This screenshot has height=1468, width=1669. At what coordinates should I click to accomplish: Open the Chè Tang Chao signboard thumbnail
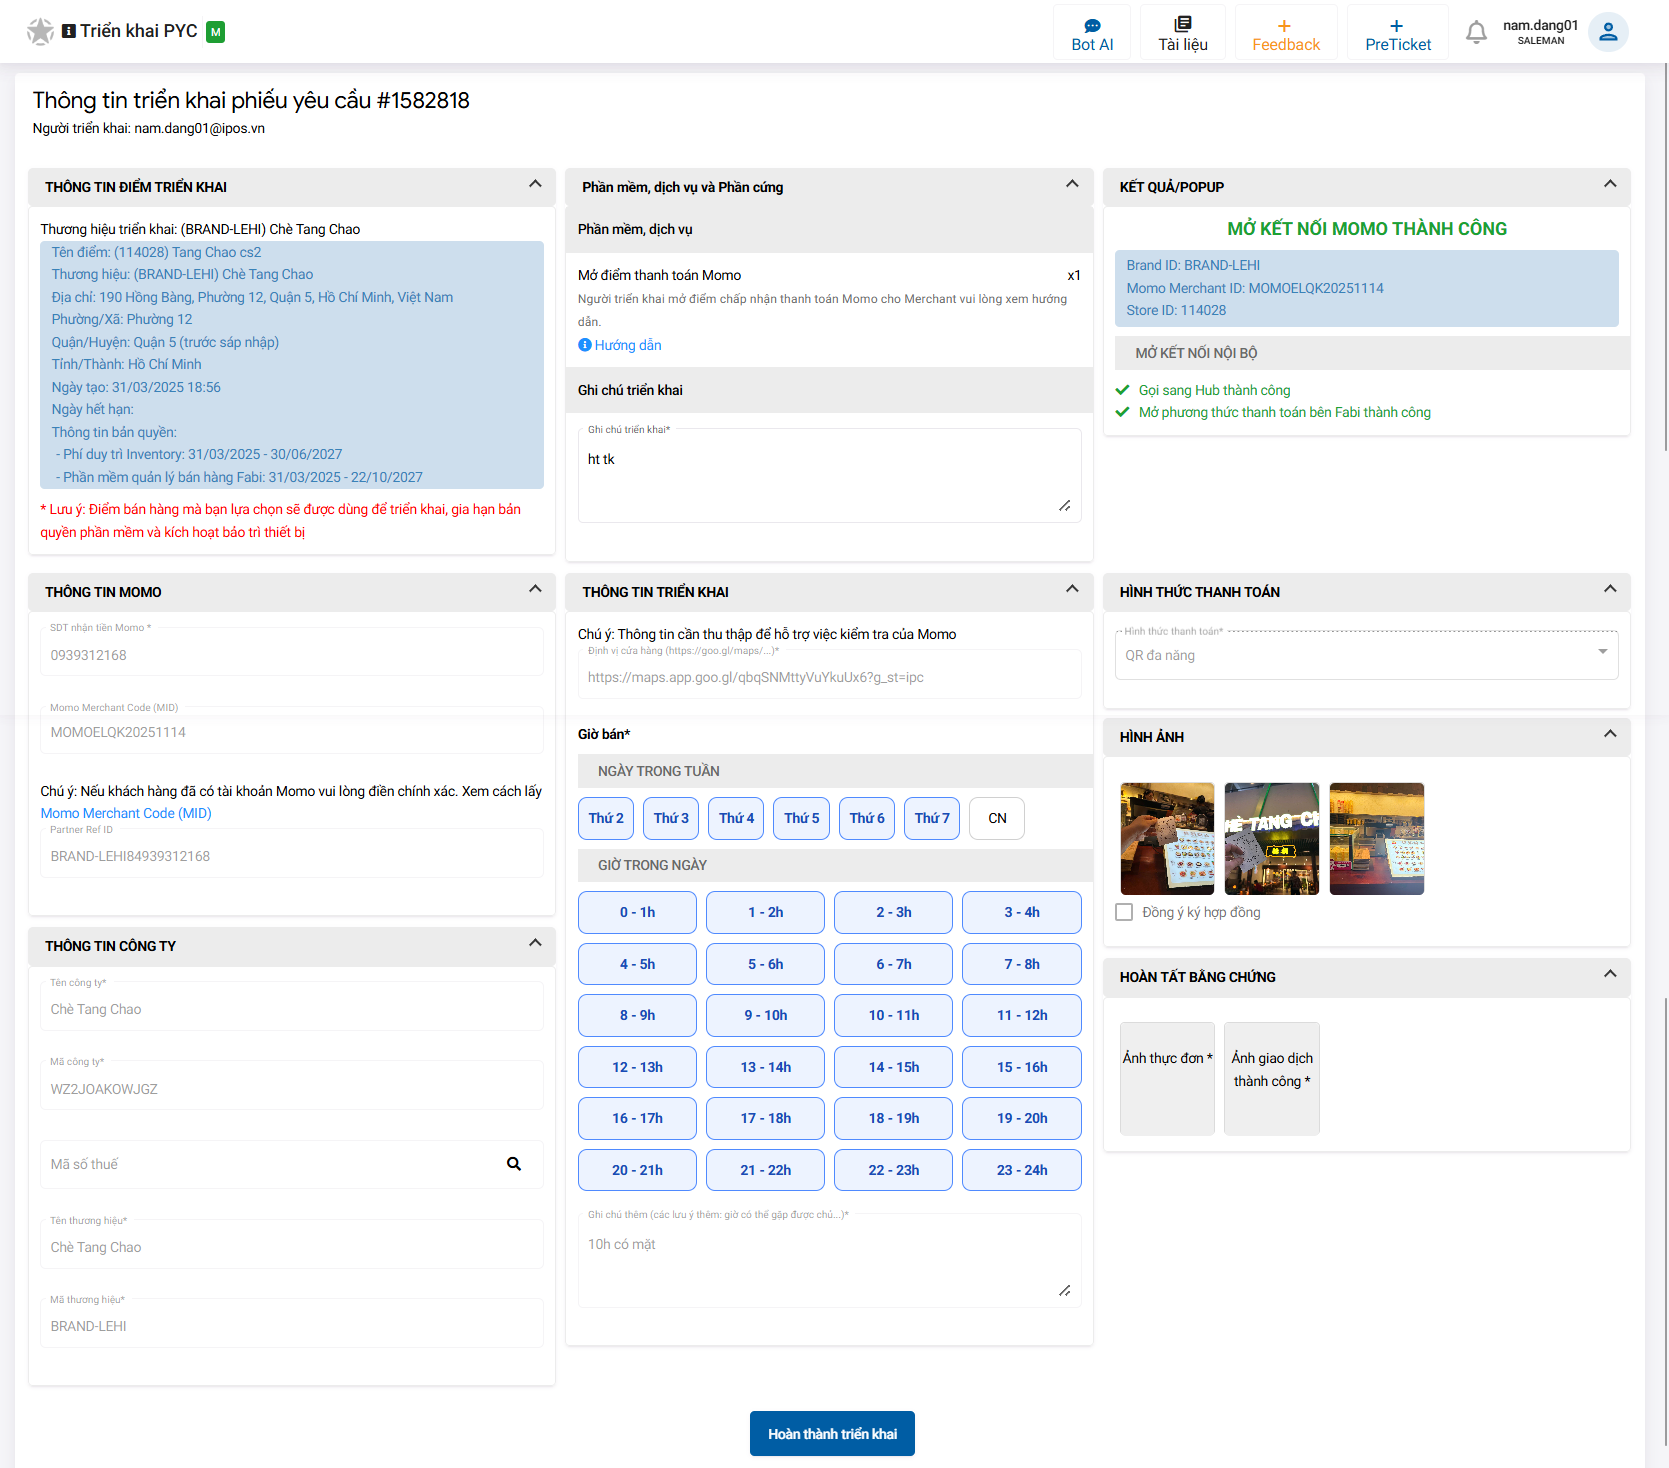1272,839
